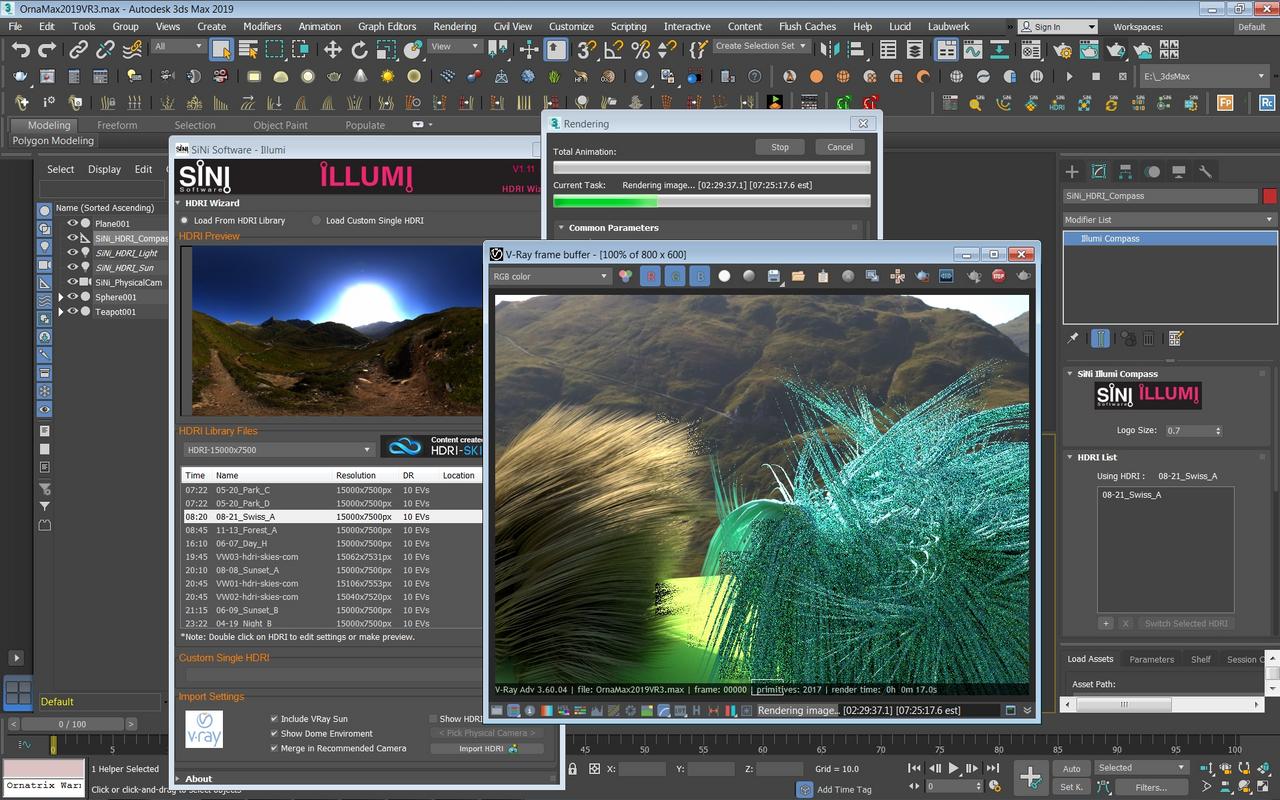Viewport: 1280px width, 800px height.
Task: Cancel the render in Rendering dialog
Action: pos(840,147)
